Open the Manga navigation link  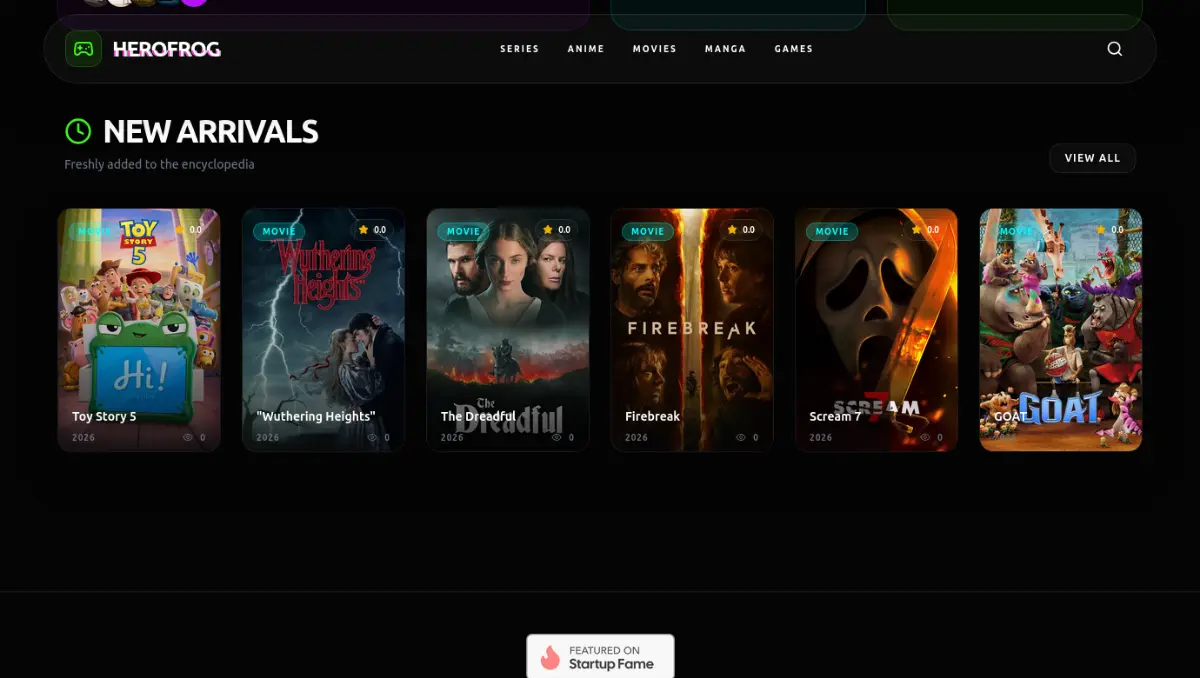pyautogui.click(x=725, y=49)
